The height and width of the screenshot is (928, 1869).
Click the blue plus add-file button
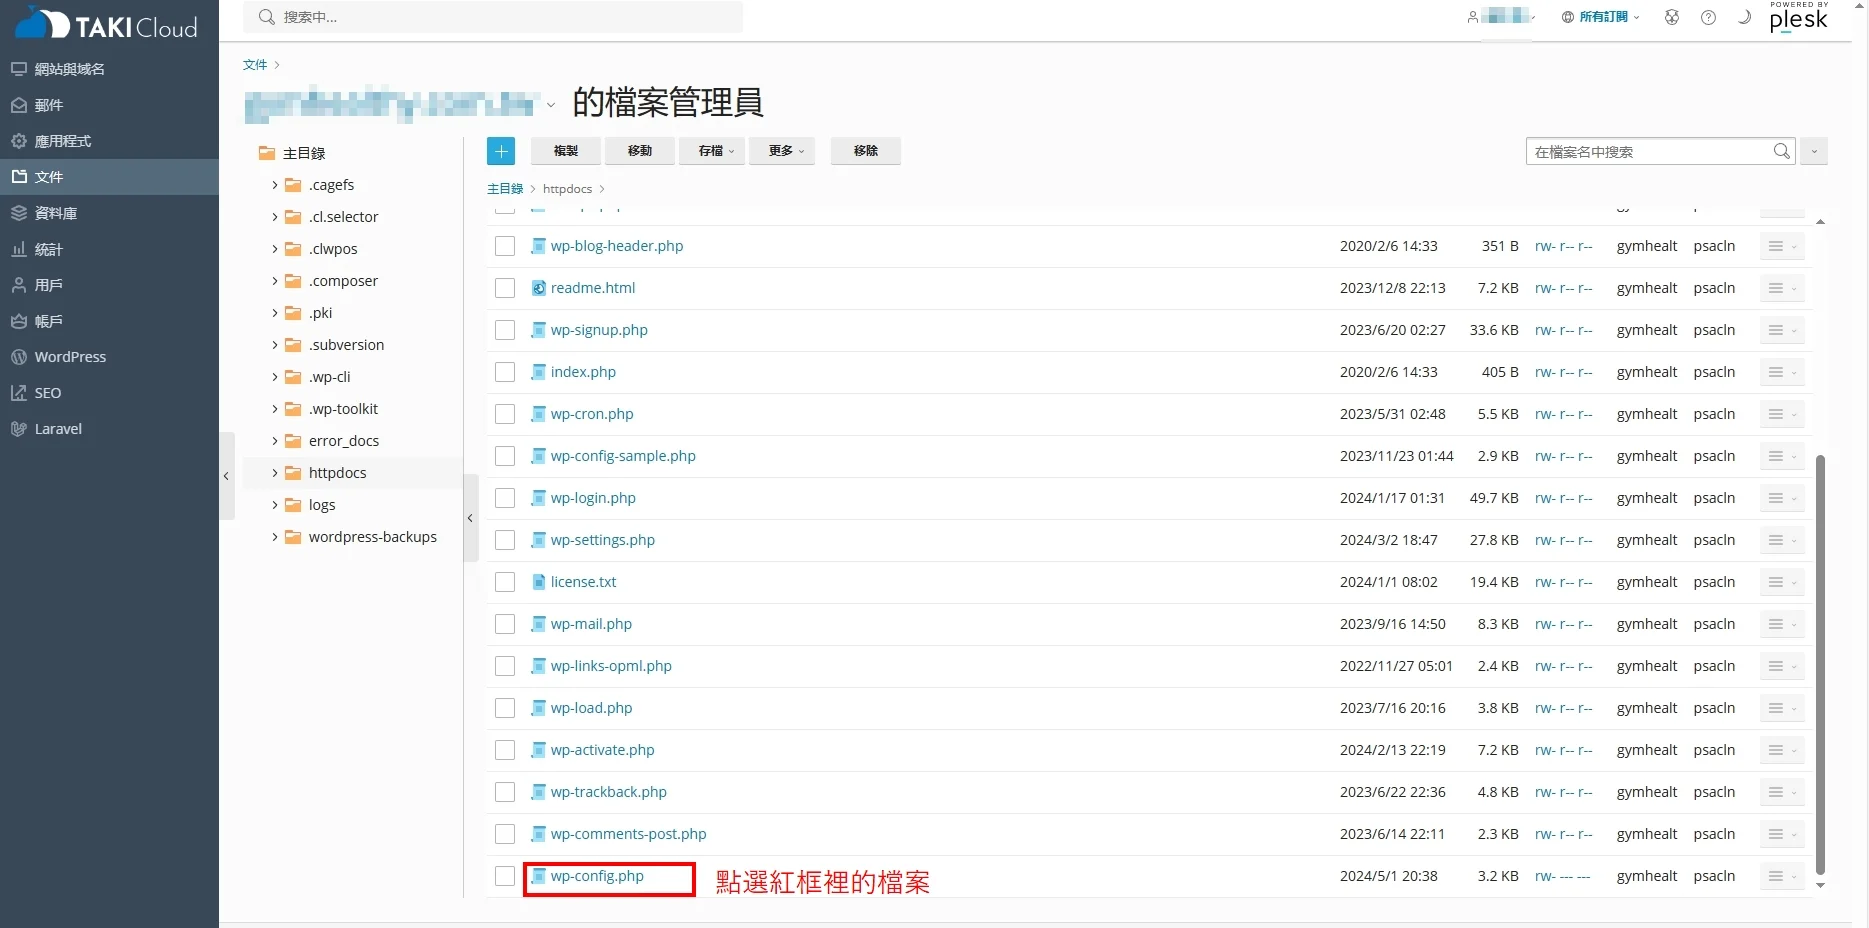tap(501, 151)
